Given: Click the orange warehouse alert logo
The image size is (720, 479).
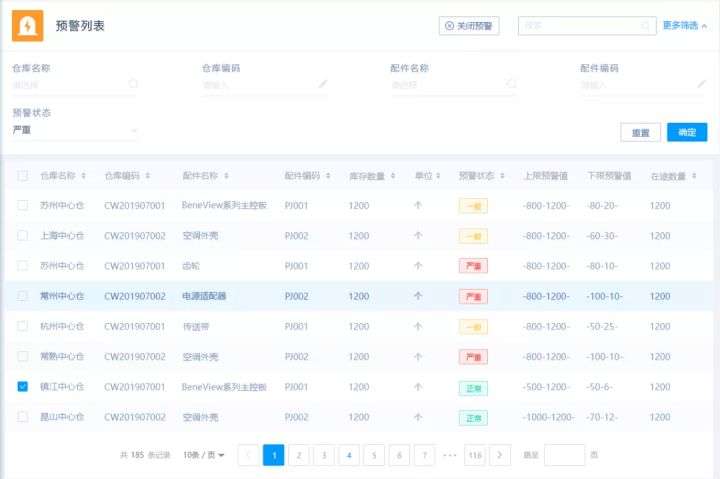Looking at the screenshot, I should click(x=27, y=26).
